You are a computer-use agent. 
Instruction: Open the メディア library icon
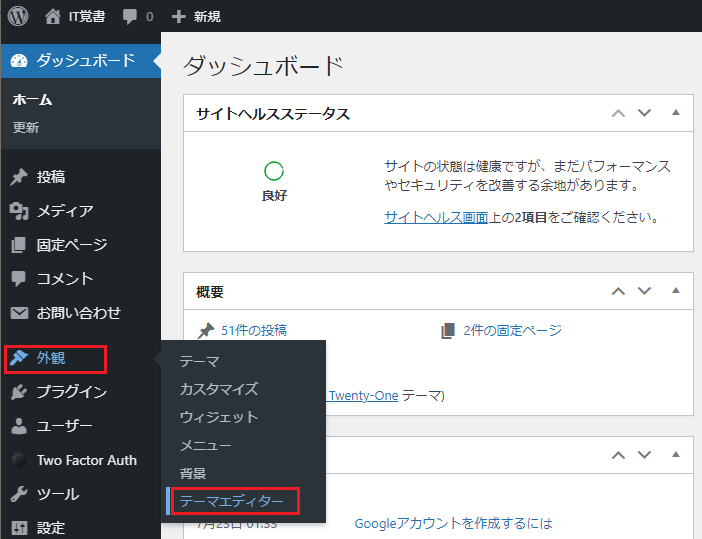click(x=19, y=211)
